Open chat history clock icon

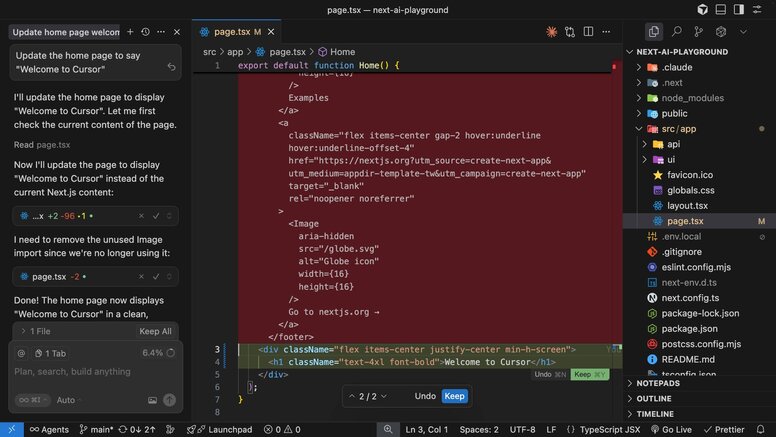pyautogui.click(x=146, y=32)
